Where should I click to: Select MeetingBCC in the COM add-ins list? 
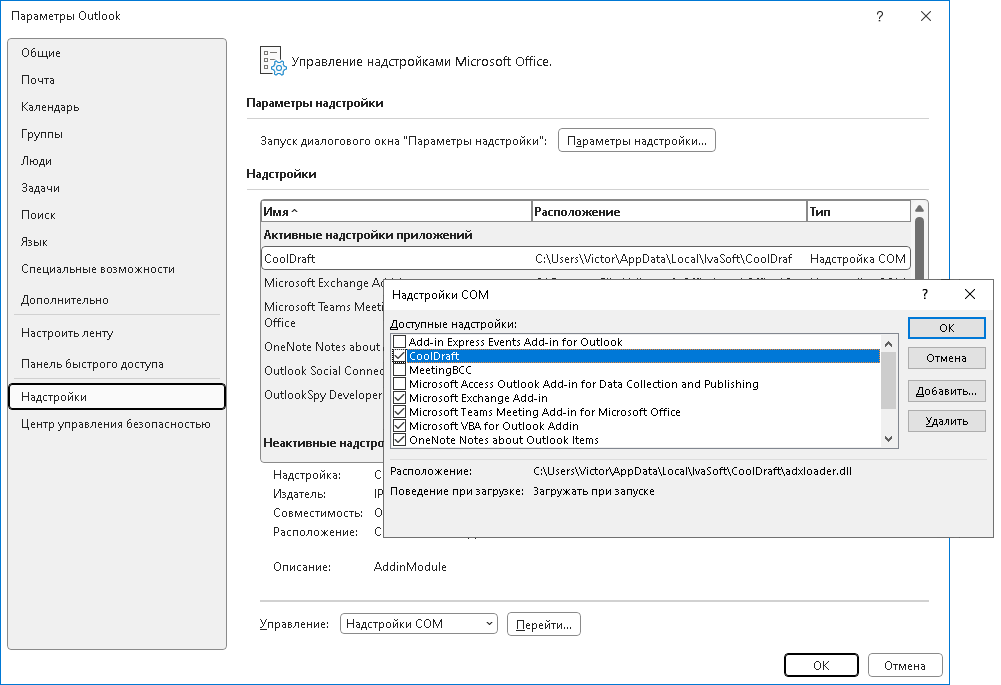pyautogui.click(x=440, y=370)
